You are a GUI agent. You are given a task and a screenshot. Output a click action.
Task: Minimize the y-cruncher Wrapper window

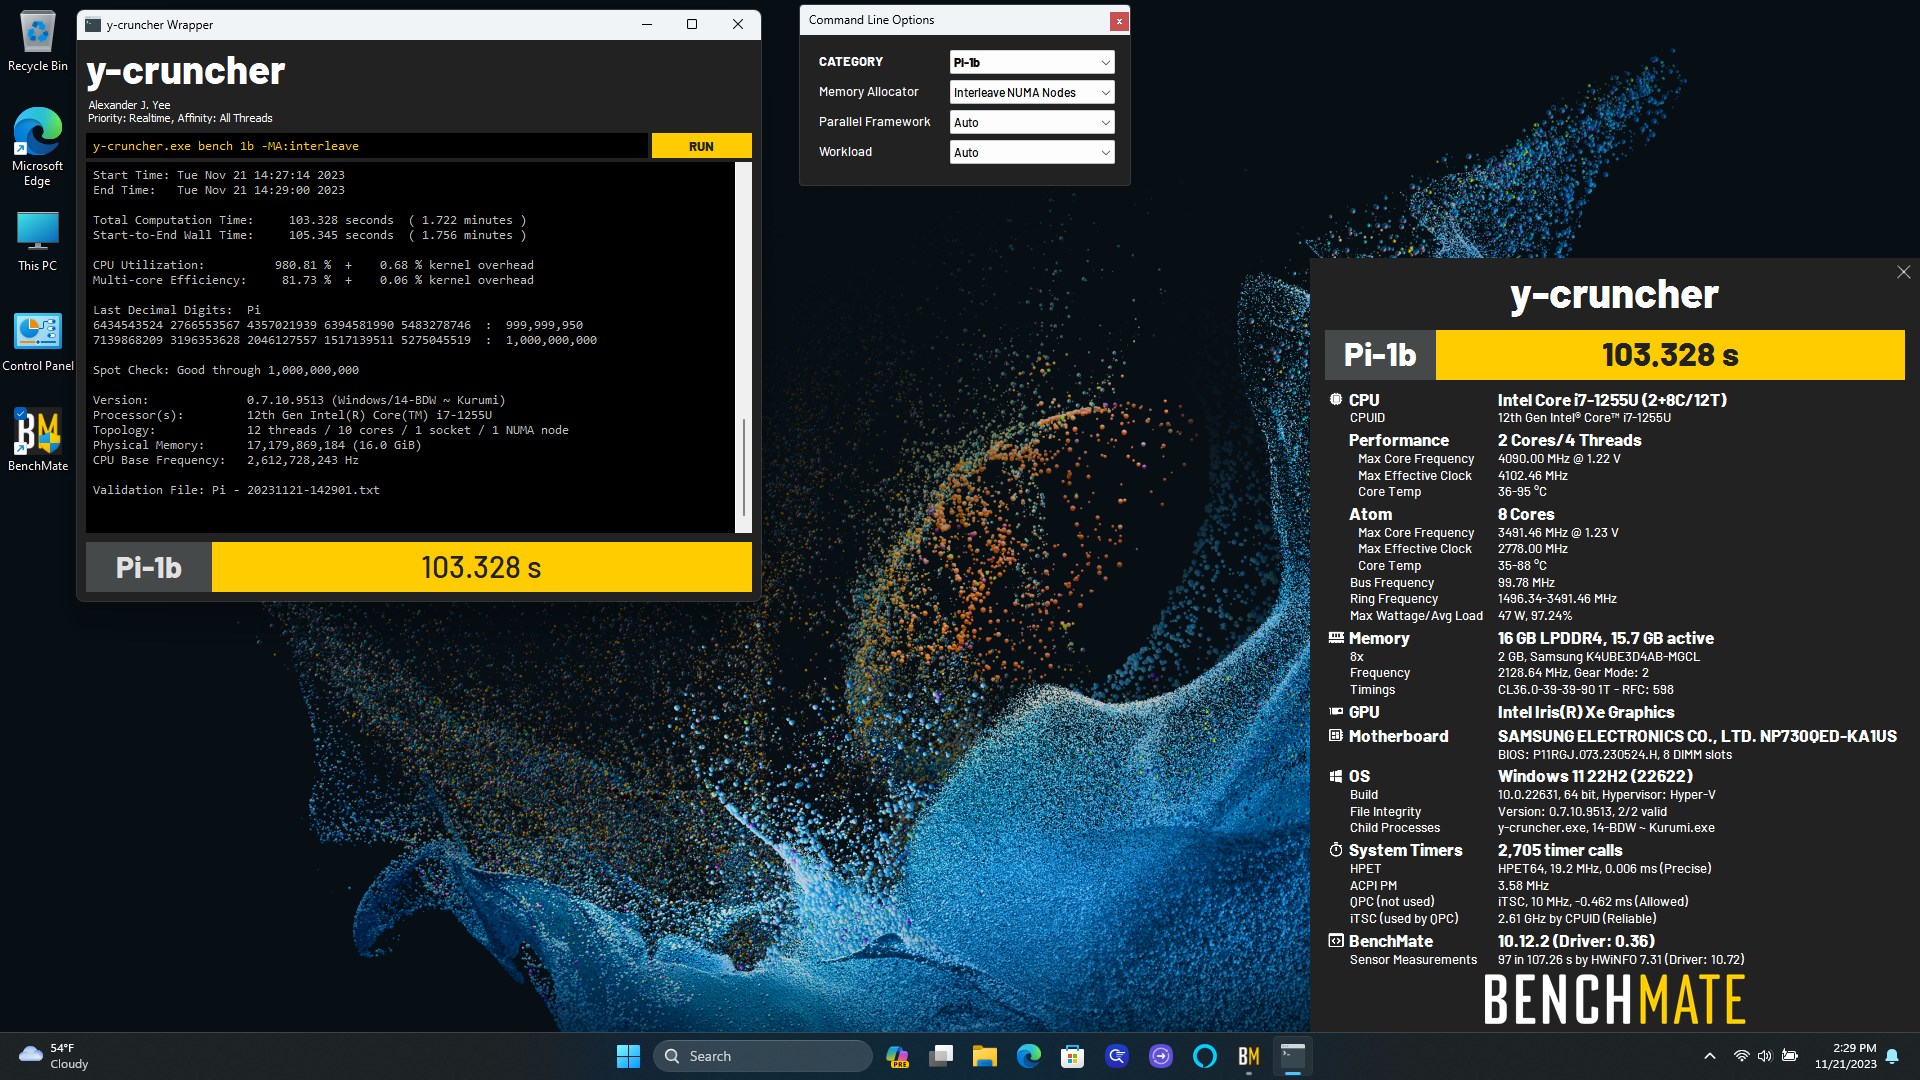click(x=647, y=25)
